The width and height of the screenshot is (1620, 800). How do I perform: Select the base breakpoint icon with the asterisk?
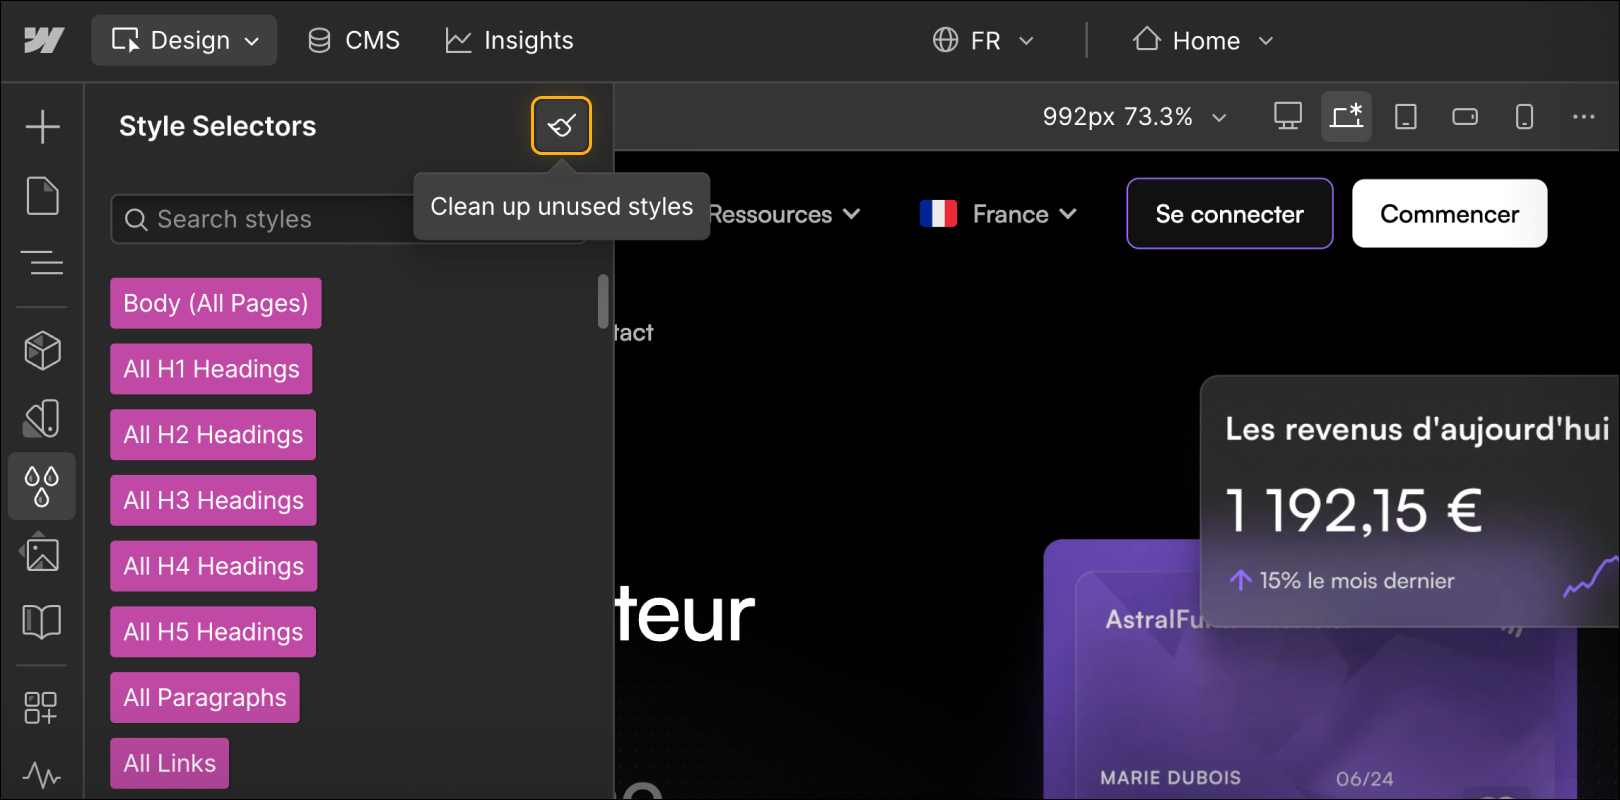click(x=1346, y=117)
